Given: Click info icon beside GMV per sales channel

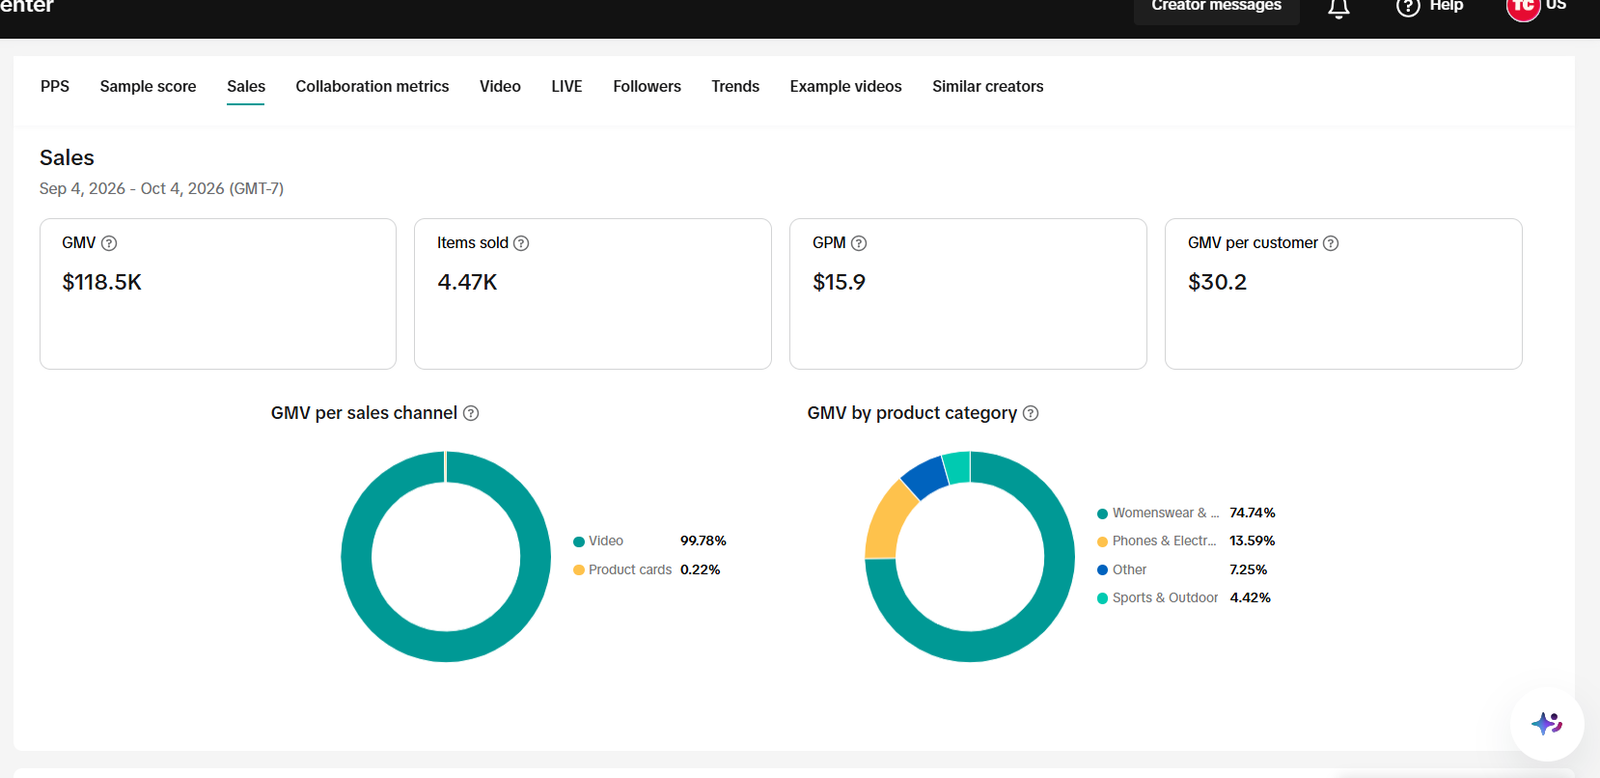Looking at the screenshot, I should [471, 413].
